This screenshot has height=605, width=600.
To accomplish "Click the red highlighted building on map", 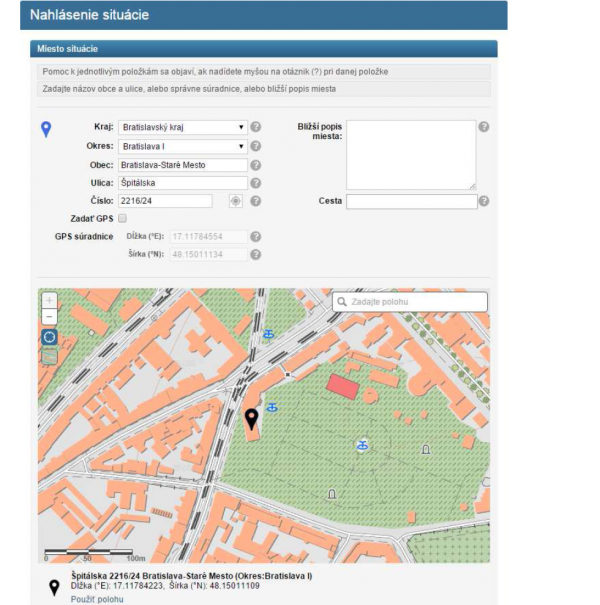I will coord(343,386).
